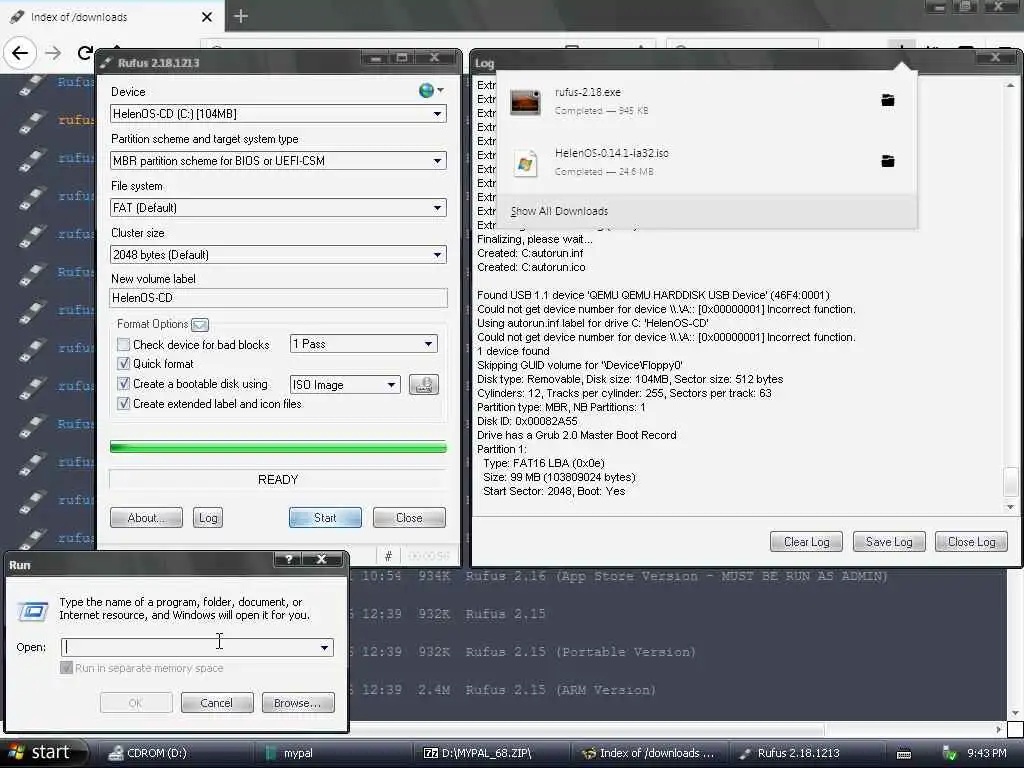Image resolution: width=1024 pixels, height=768 pixels.
Task: Click the READY status text
Action: coord(278,479)
